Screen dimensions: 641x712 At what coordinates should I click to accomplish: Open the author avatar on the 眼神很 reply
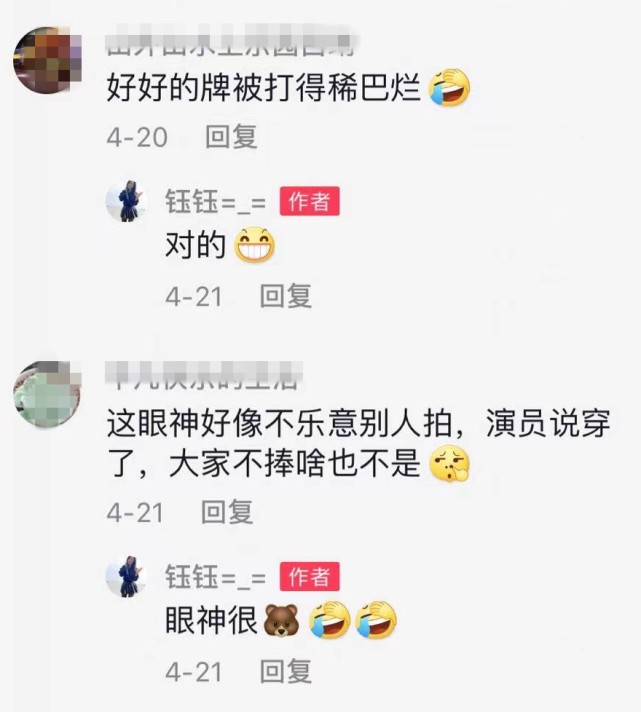[x=126, y=577]
